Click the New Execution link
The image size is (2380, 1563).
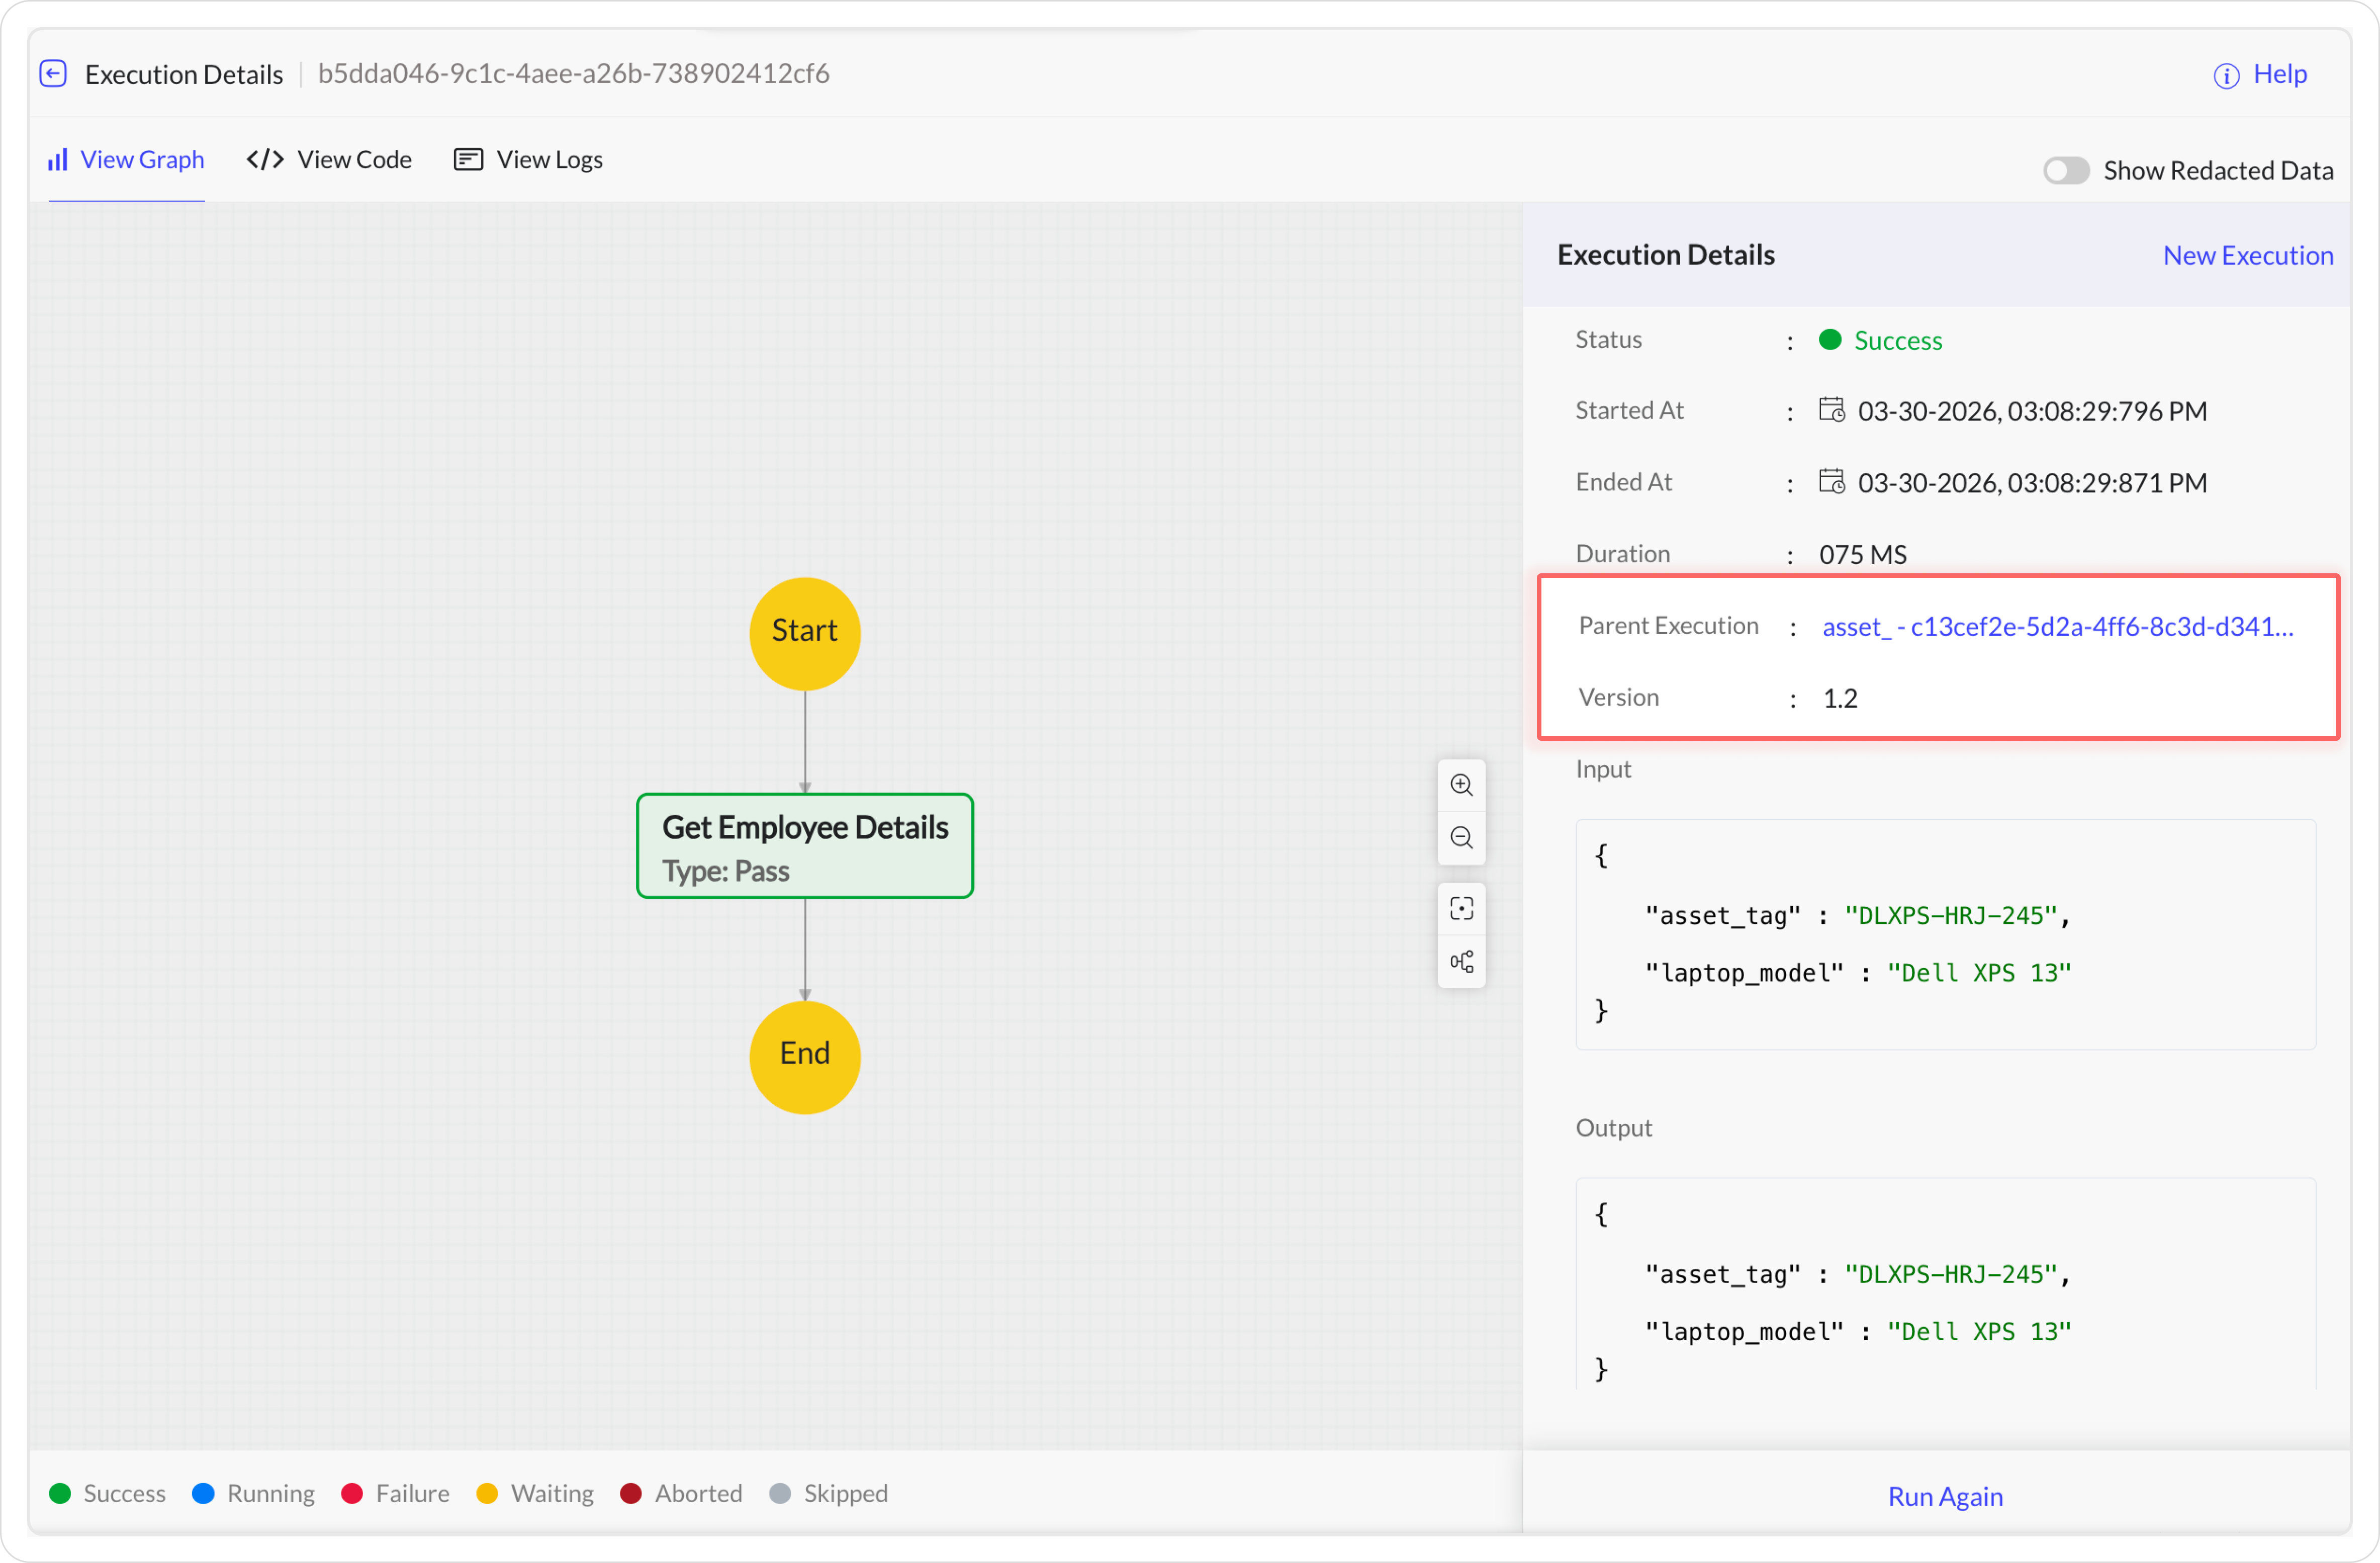coord(2247,255)
